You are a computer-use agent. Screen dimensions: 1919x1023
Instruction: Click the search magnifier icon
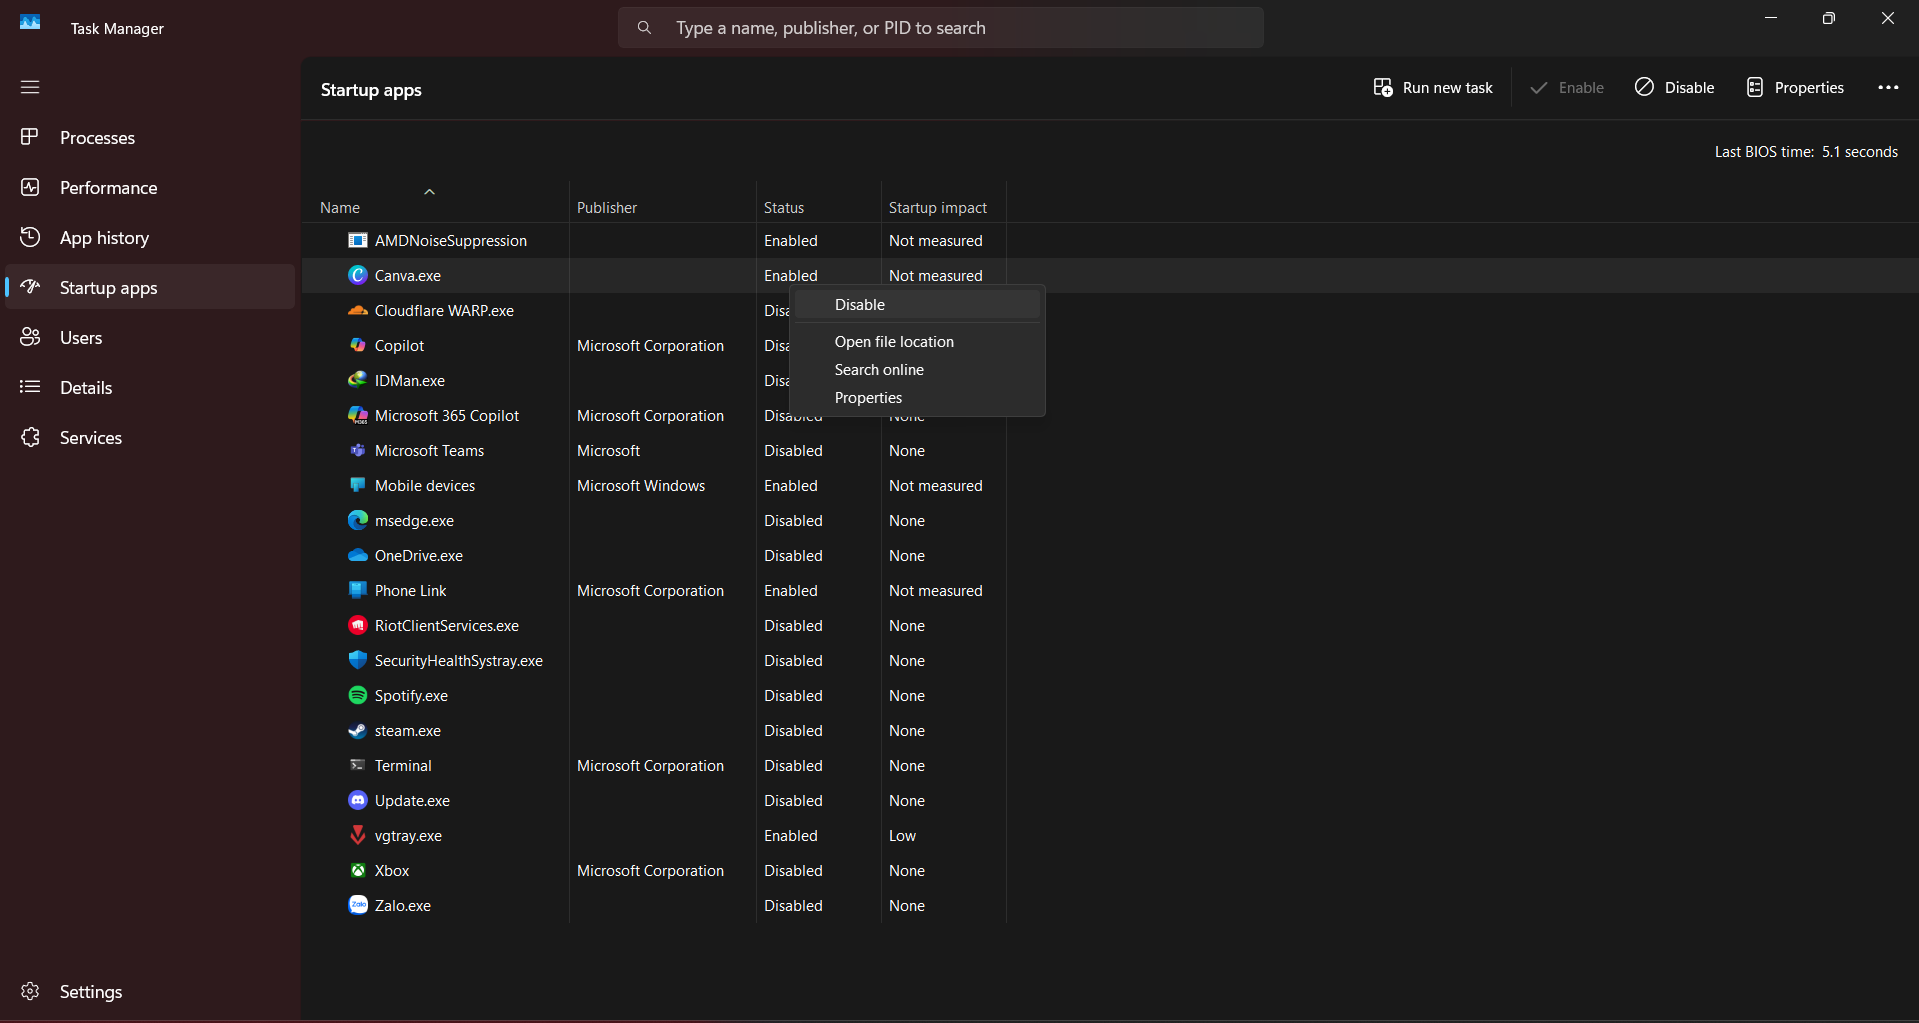(645, 28)
